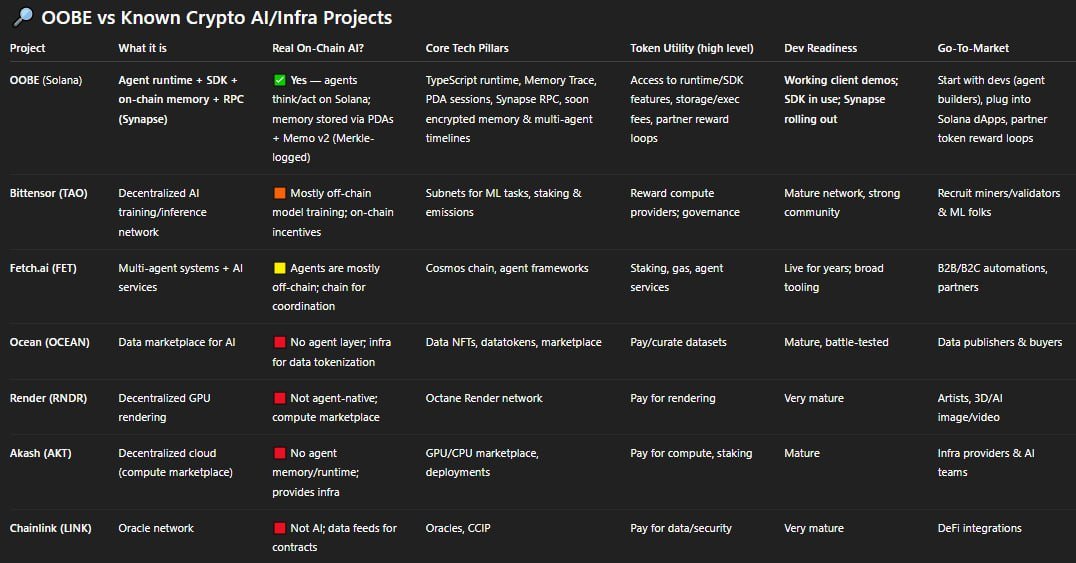
Task: Click 'Recruit miners/validators & ML folks' cell
Action: (999, 203)
